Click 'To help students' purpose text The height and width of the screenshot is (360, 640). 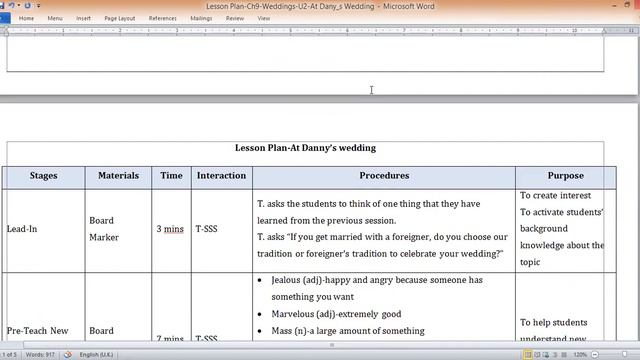pyautogui.click(x=554, y=322)
